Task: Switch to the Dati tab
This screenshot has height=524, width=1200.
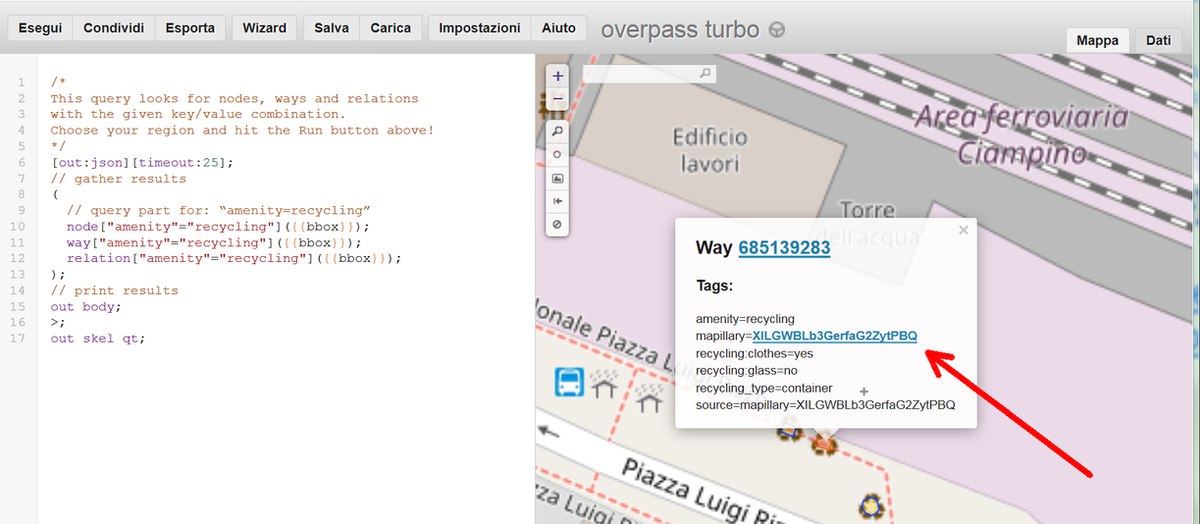Action: coord(1158,40)
